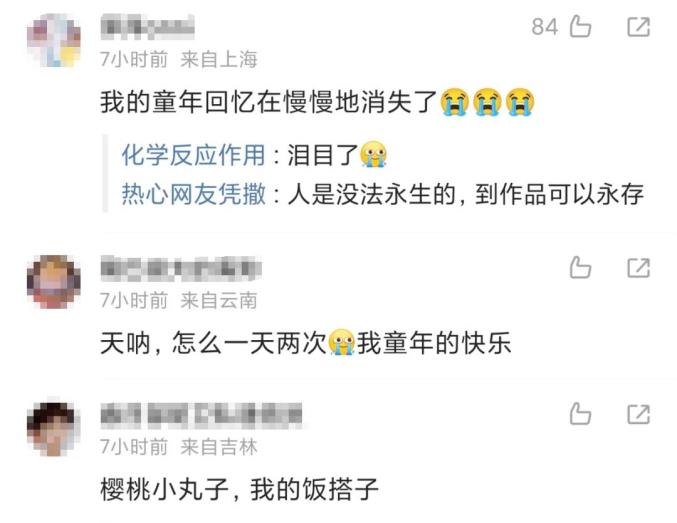Like the Shanghai comment with 84 likes
This screenshot has height=523, width=677.
[580, 26]
